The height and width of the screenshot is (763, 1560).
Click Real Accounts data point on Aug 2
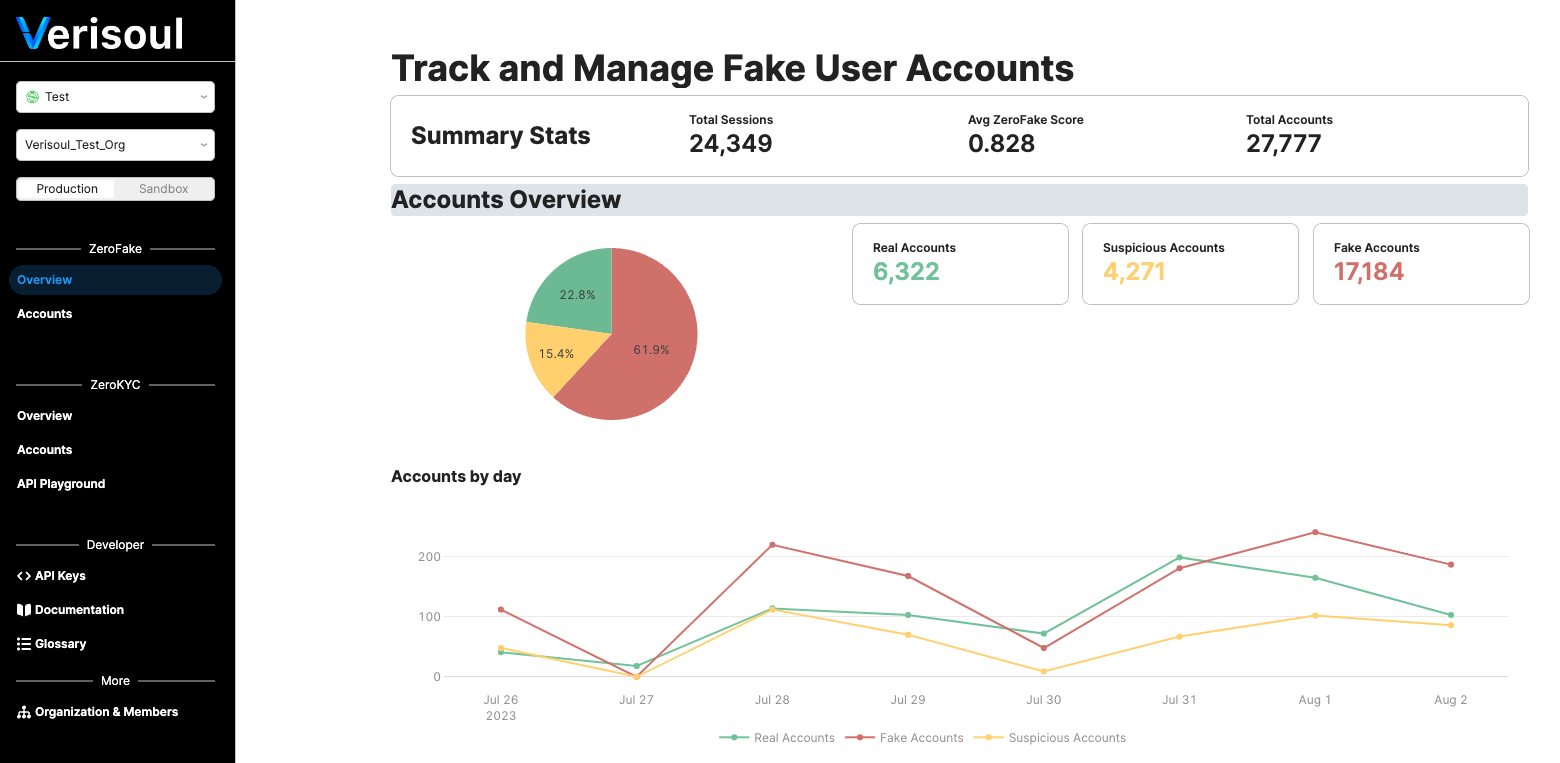(x=1451, y=615)
